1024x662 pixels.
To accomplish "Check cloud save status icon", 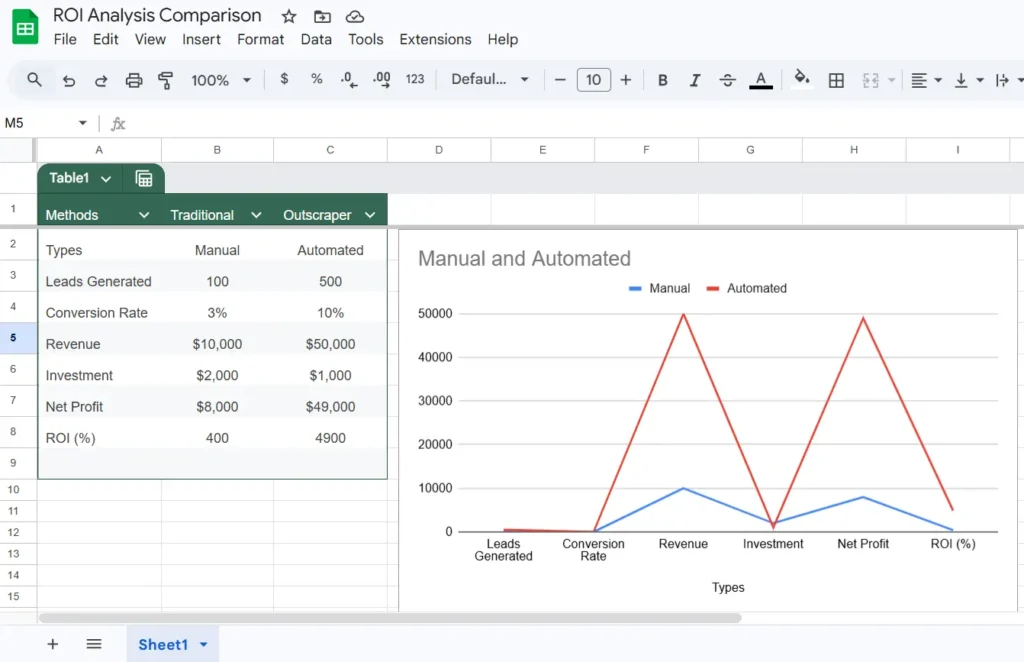I will (355, 16).
